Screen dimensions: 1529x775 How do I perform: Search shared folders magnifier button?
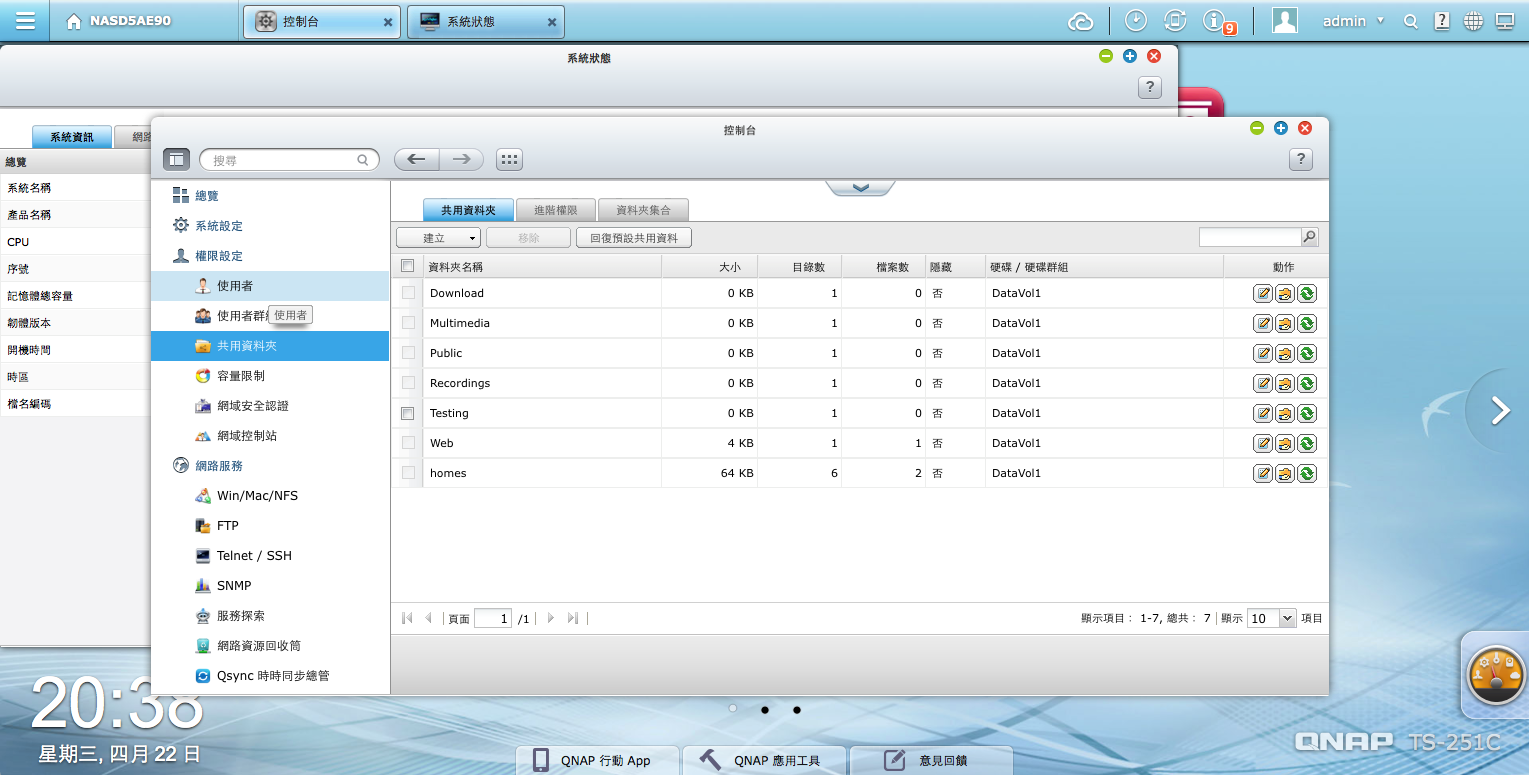point(1310,237)
